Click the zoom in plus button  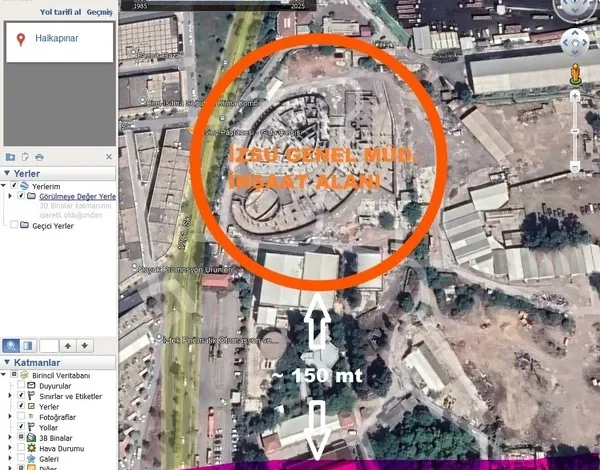click(x=575, y=97)
